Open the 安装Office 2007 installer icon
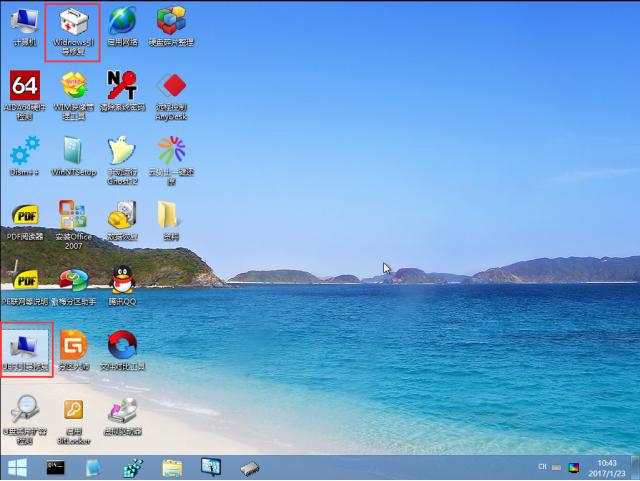 click(73, 225)
